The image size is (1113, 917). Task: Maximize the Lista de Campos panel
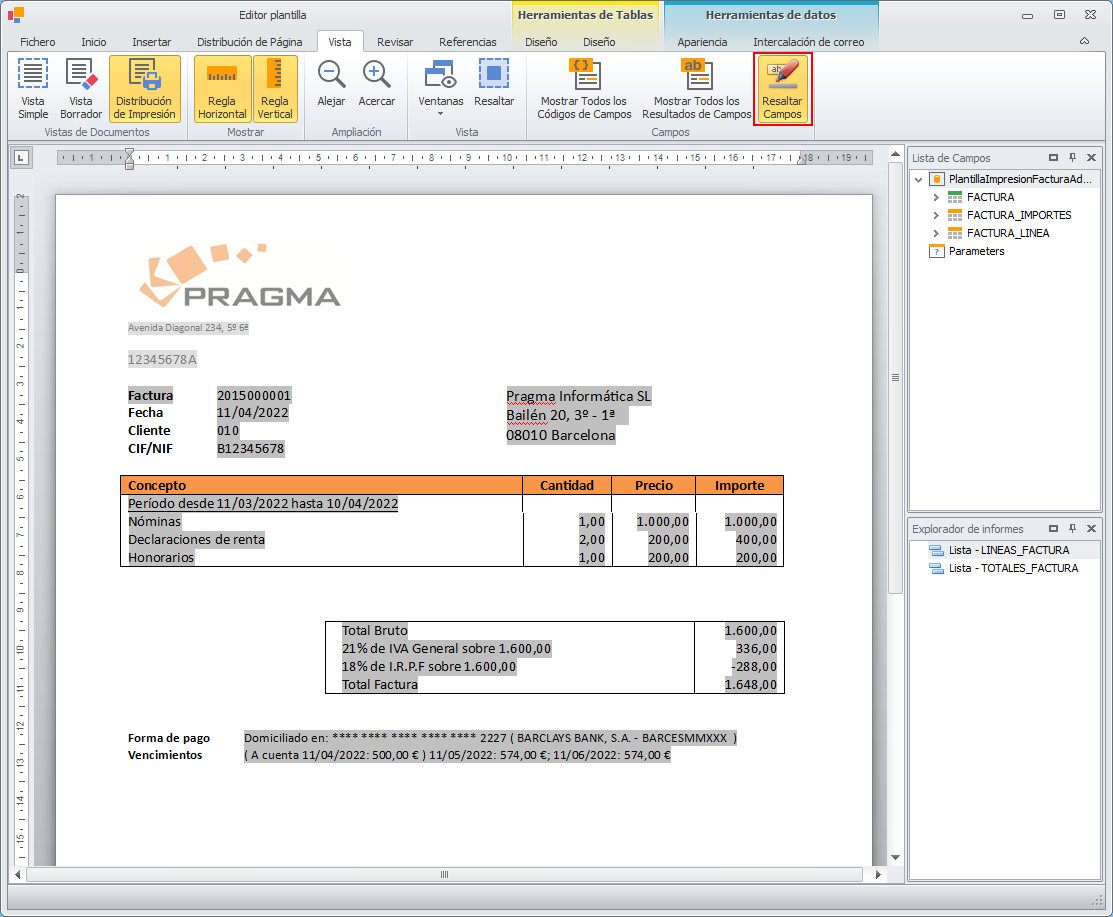(x=1053, y=158)
